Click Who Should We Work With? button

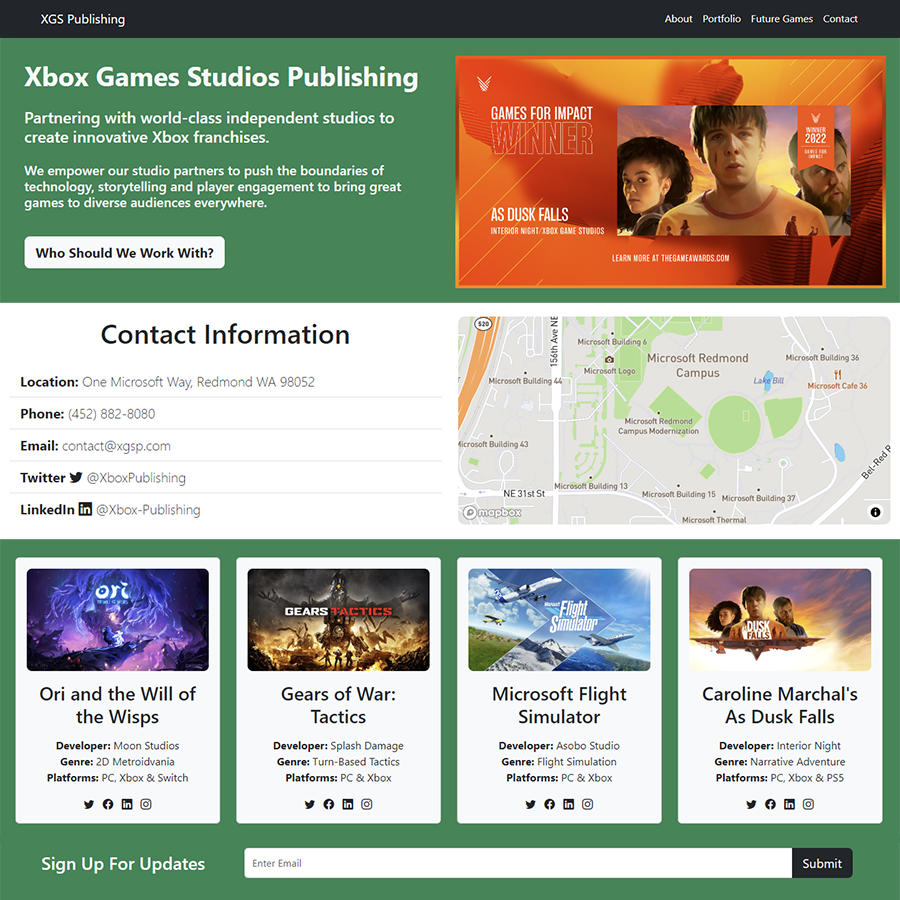click(x=125, y=253)
